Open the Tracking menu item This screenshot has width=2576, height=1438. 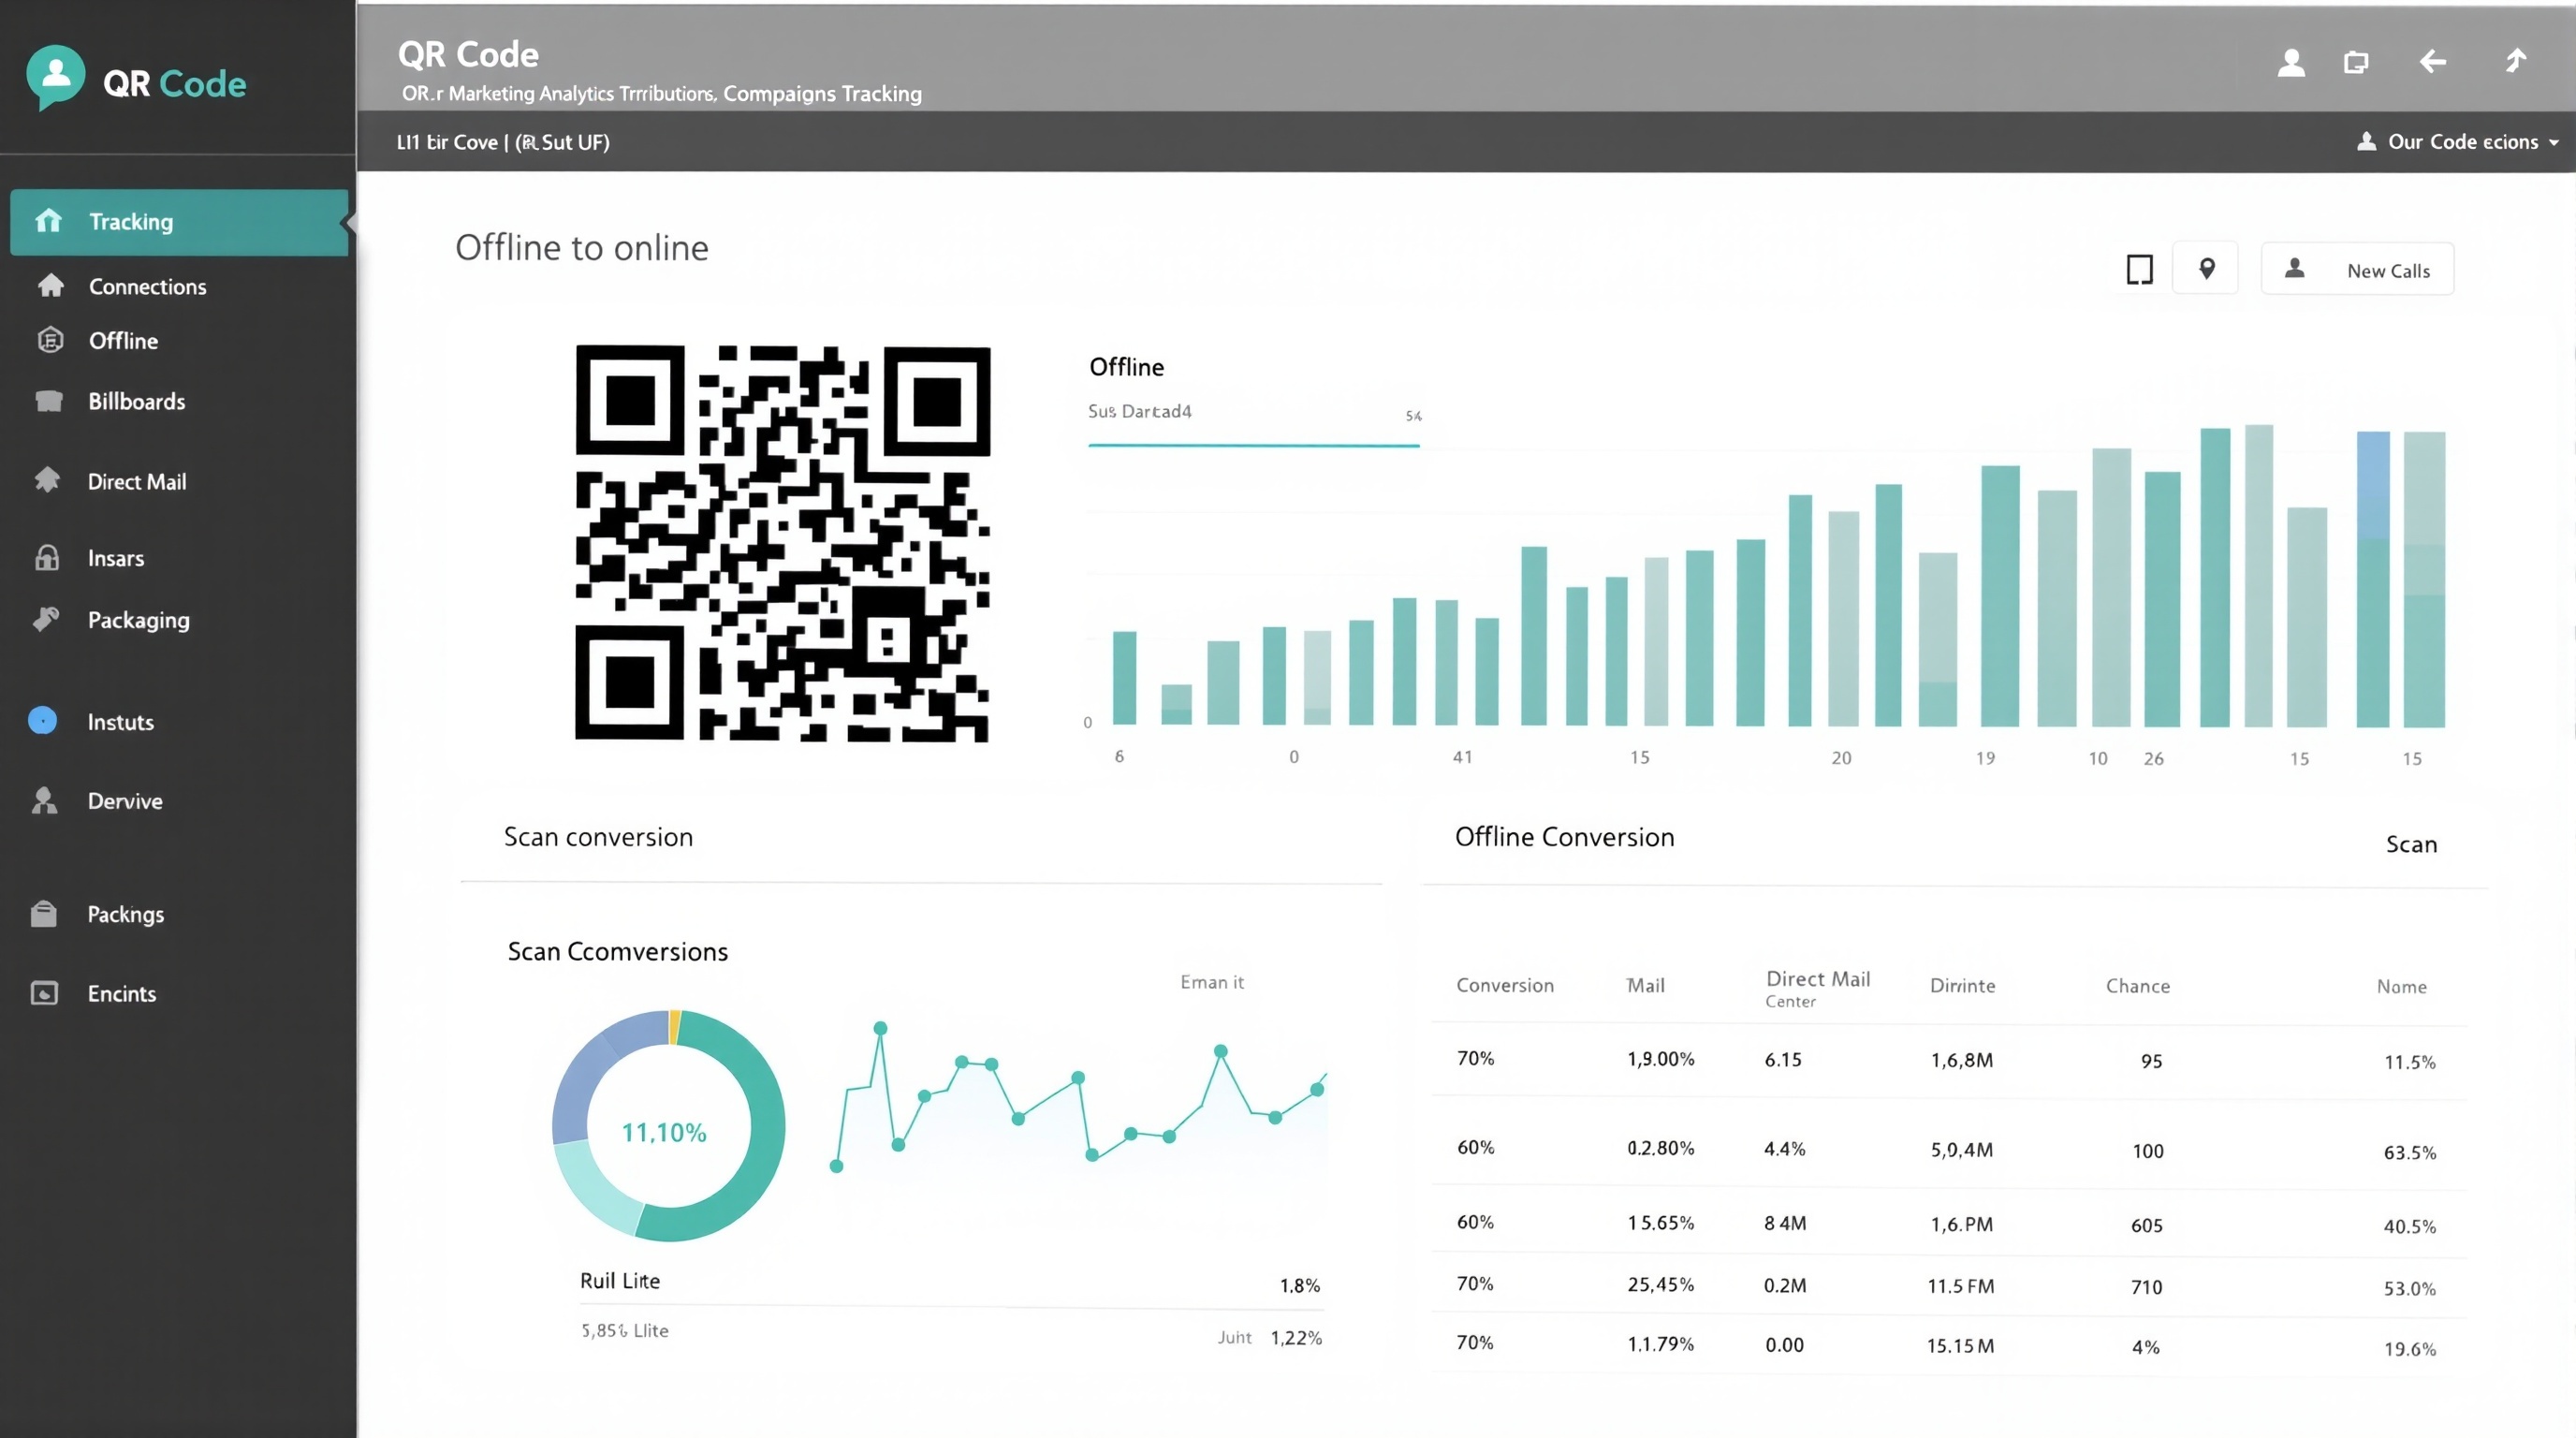coord(179,222)
